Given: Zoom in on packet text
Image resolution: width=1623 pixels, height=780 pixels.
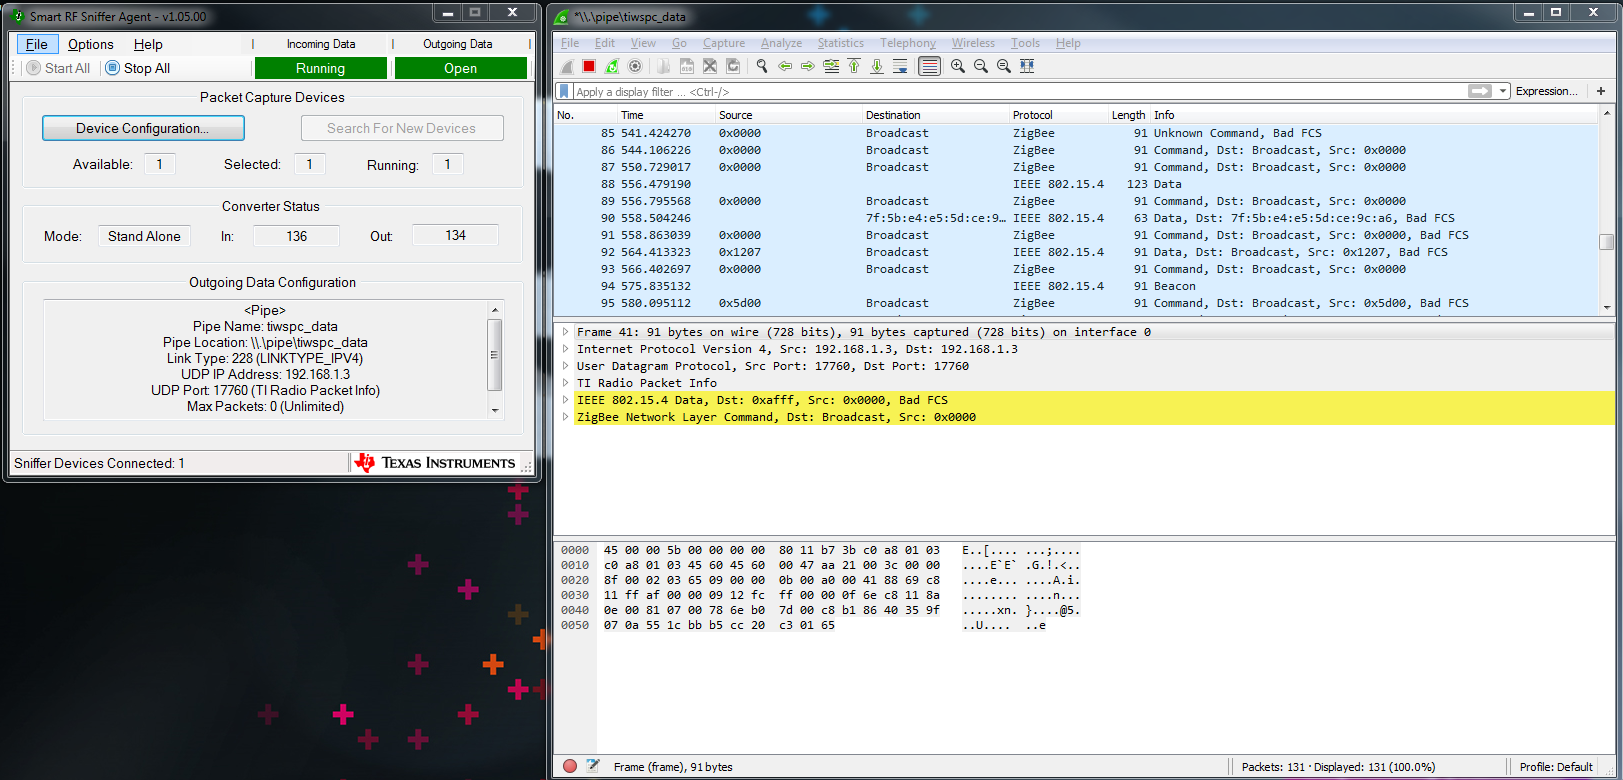Looking at the screenshot, I should click(958, 66).
